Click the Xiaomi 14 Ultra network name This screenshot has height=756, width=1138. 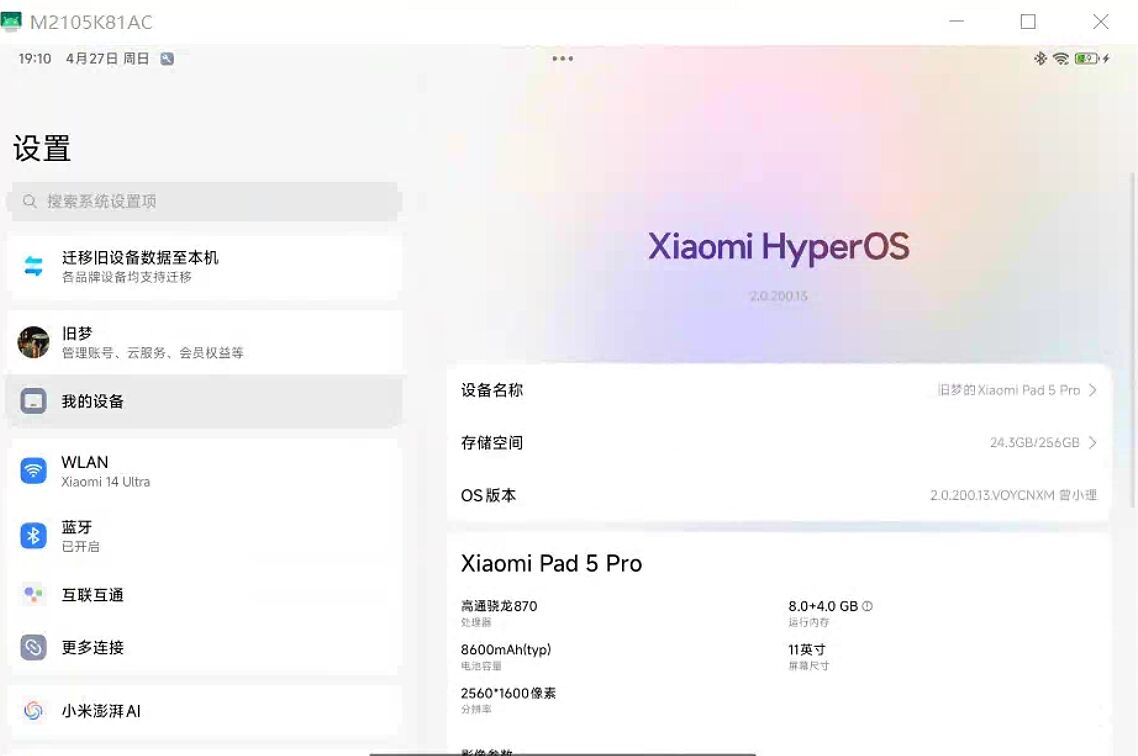106,482
